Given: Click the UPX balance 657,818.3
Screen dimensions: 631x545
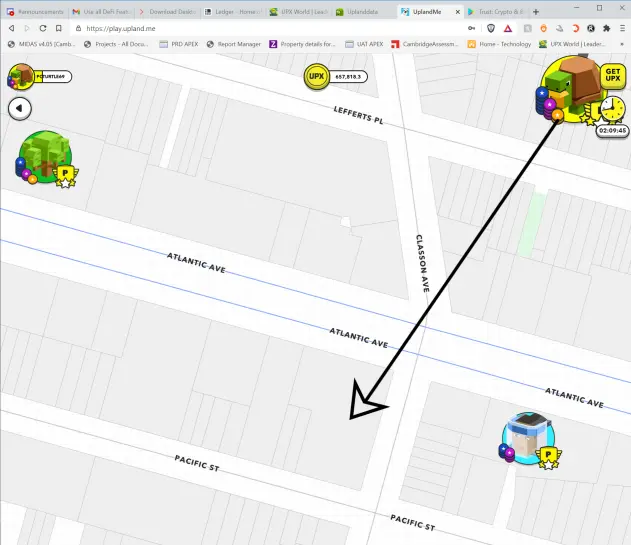Looking at the screenshot, I should [x=348, y=76].
